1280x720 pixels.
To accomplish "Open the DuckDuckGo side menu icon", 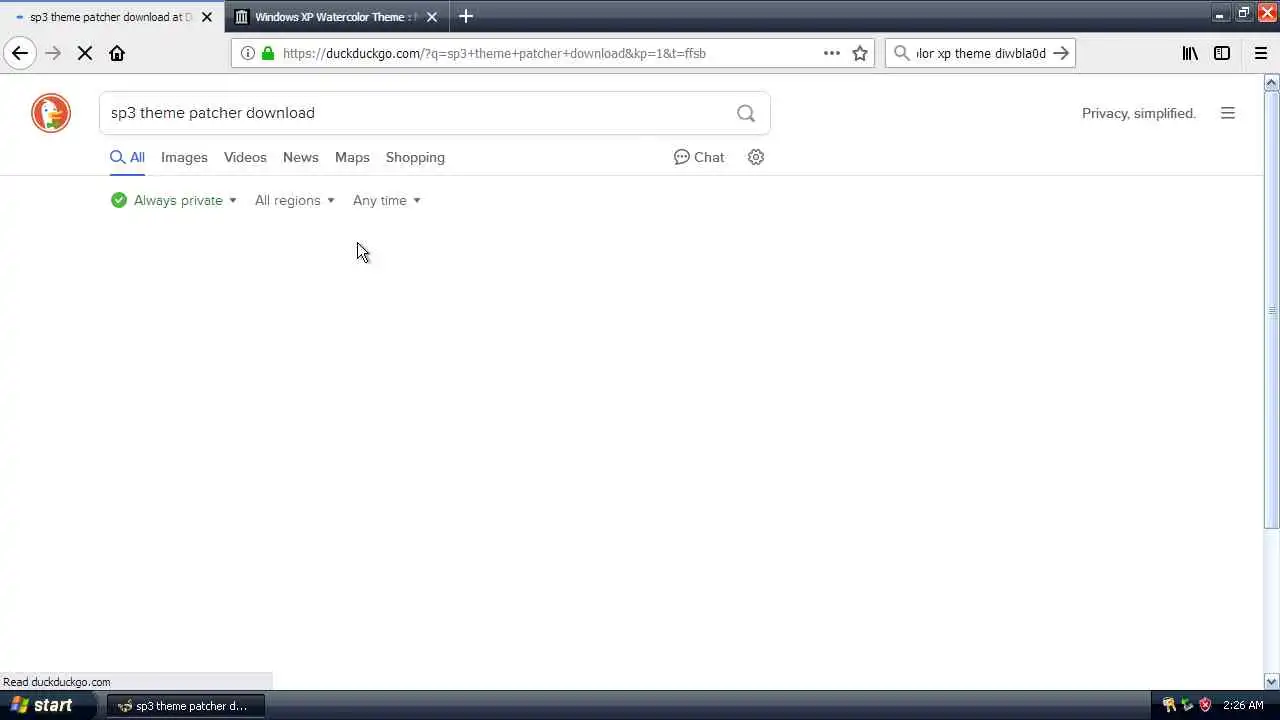I will click(1228, 113).
